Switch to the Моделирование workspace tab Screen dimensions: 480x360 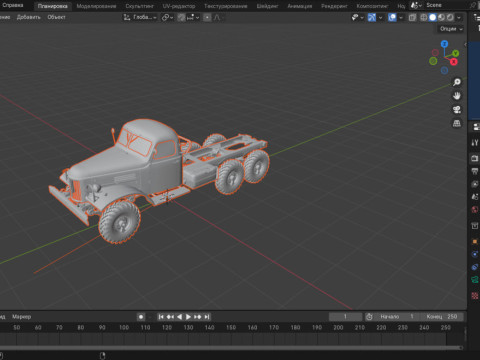click(x=96, y=6)
